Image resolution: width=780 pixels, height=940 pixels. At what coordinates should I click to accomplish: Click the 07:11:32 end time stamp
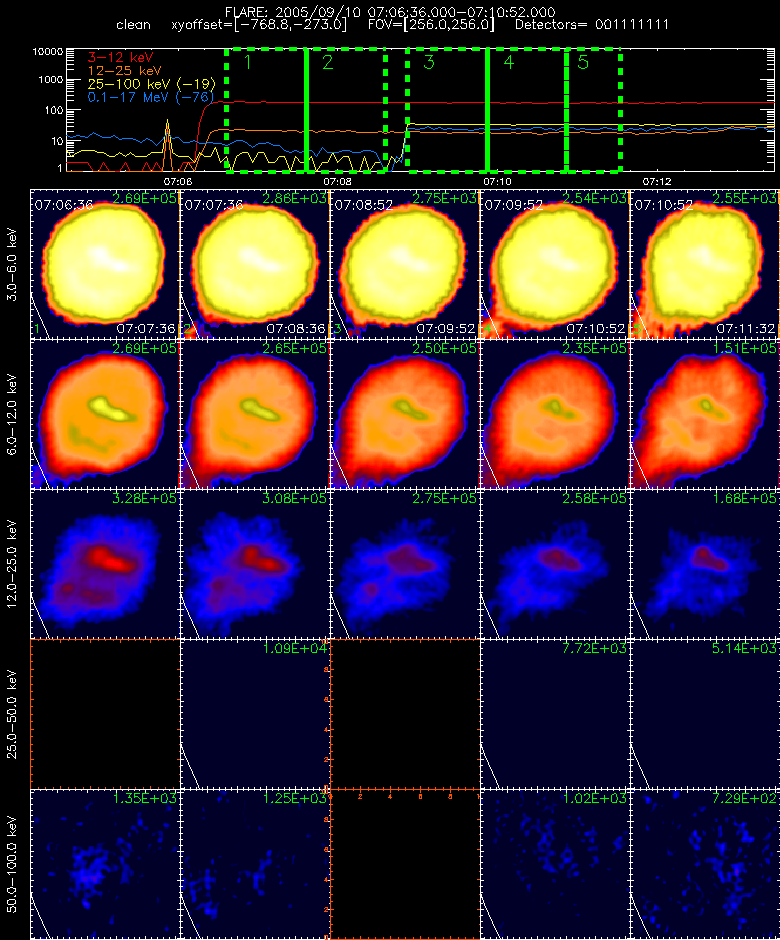coord(745,329)
